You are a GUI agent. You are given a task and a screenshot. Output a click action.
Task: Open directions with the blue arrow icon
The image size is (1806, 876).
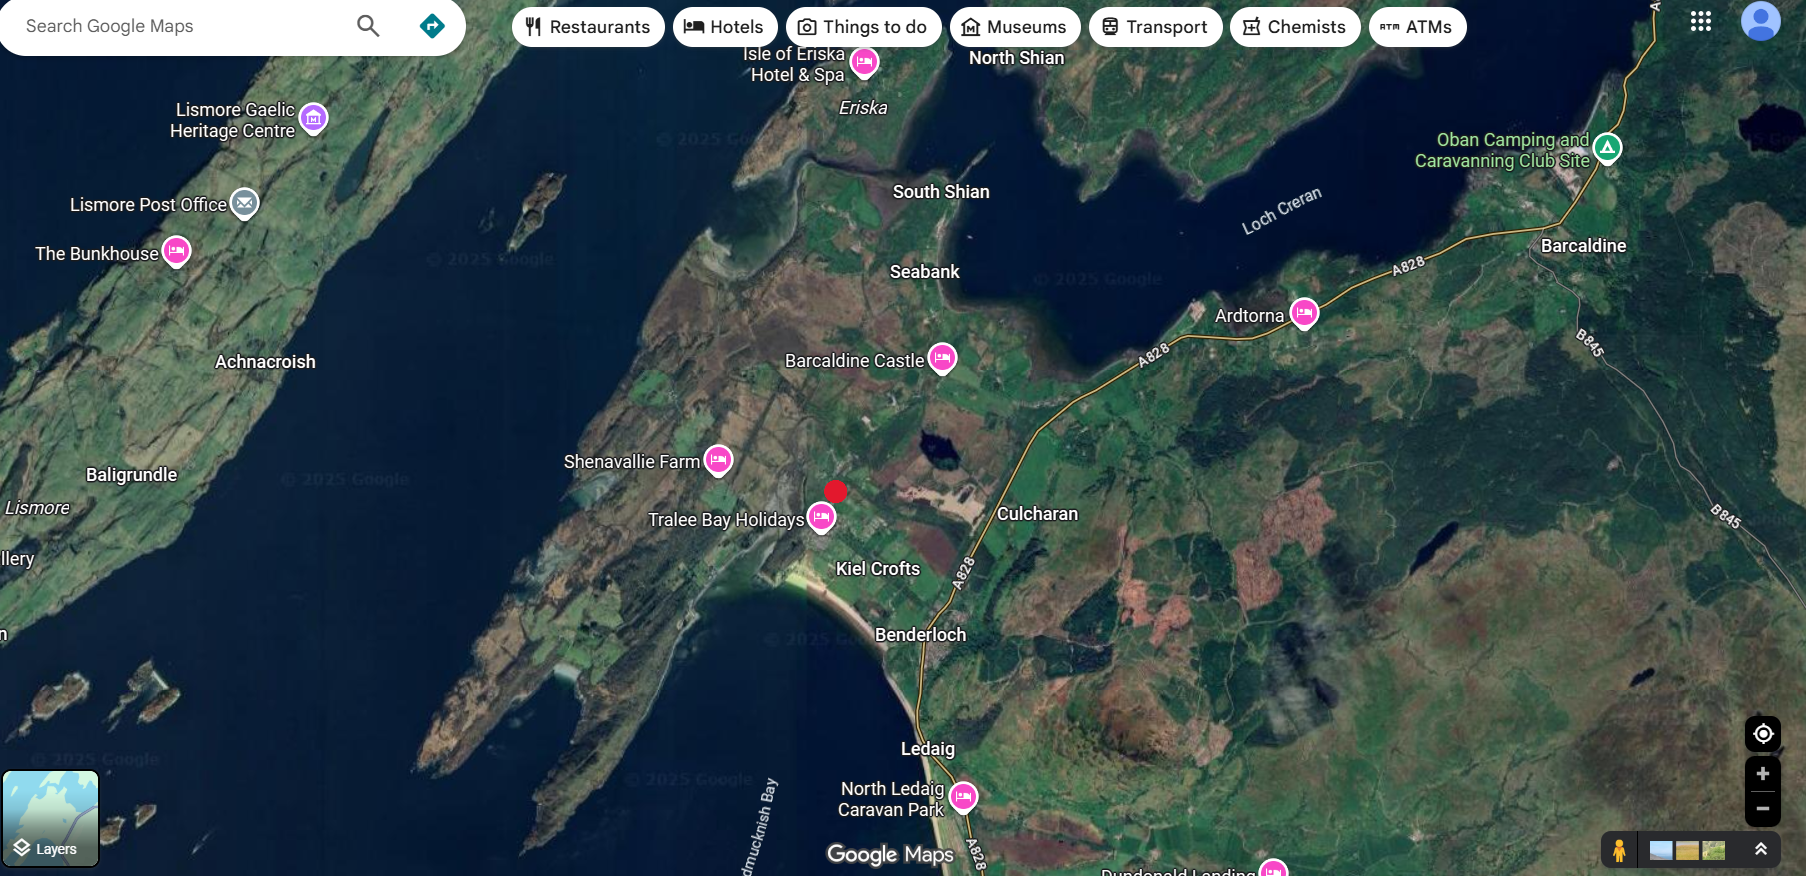click(432, 26)
